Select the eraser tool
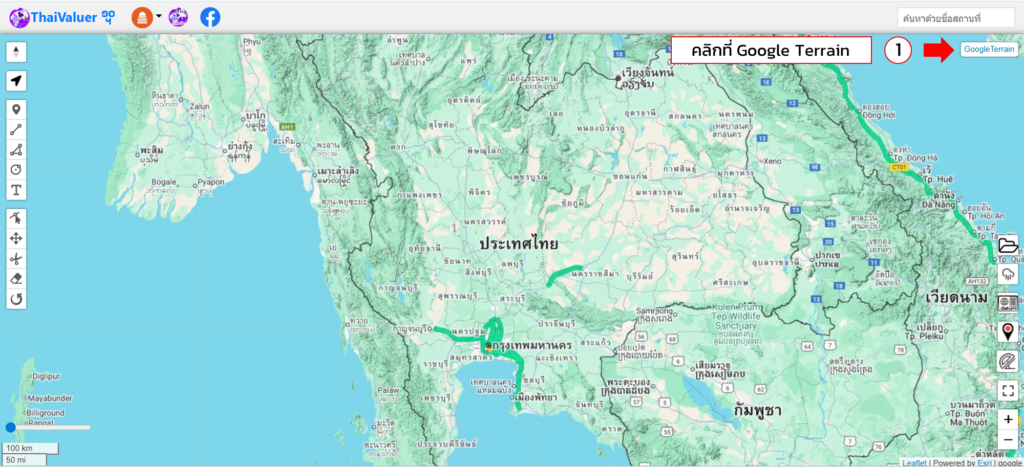 click(17, 278)
